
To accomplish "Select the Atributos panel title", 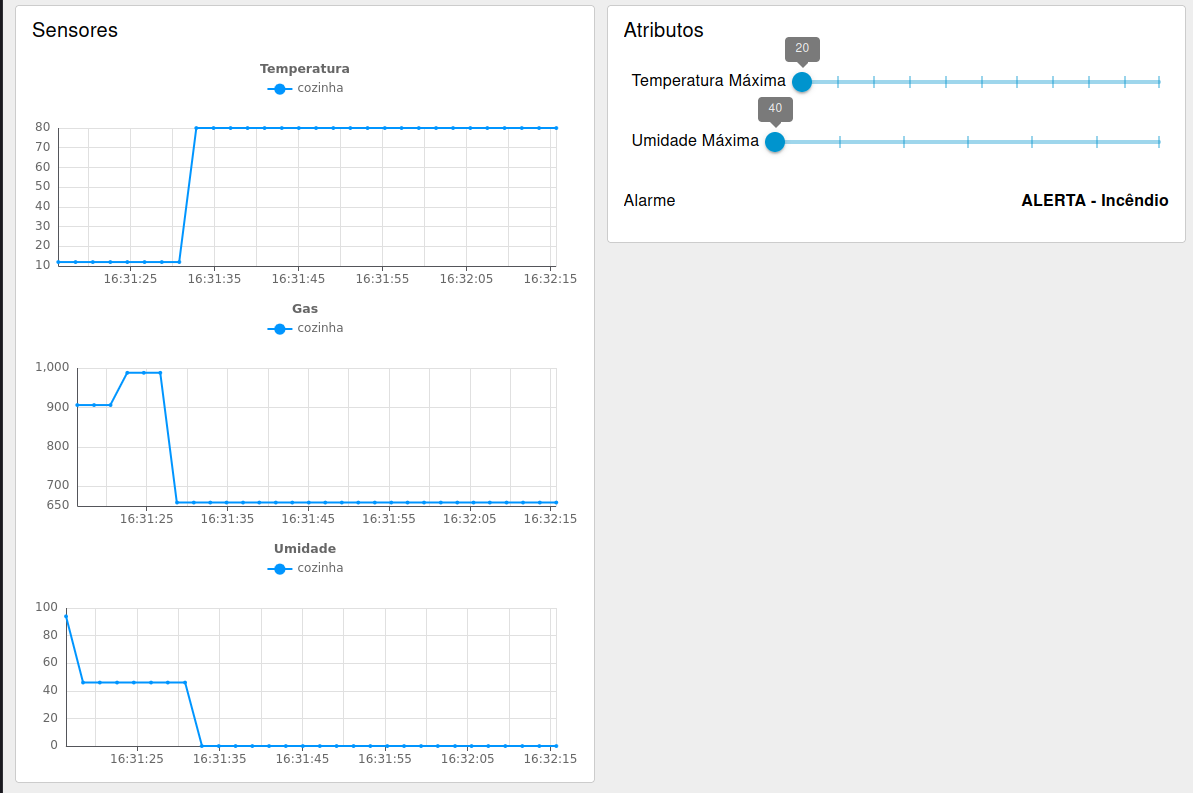I will pyautogui.click(x=663, y=31).
